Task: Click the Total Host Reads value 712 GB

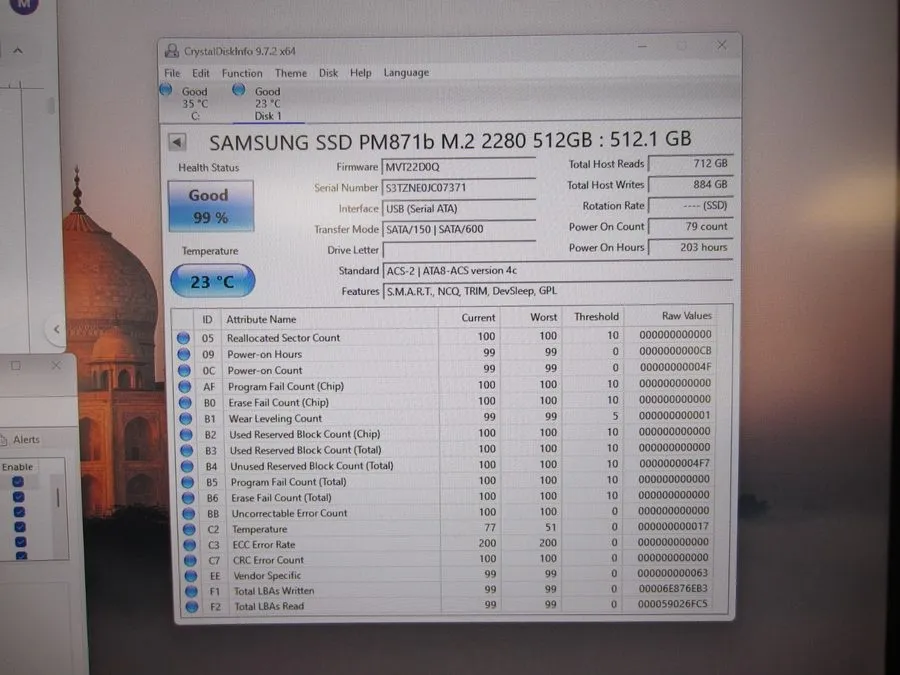Action: click(x=690, y=164)
